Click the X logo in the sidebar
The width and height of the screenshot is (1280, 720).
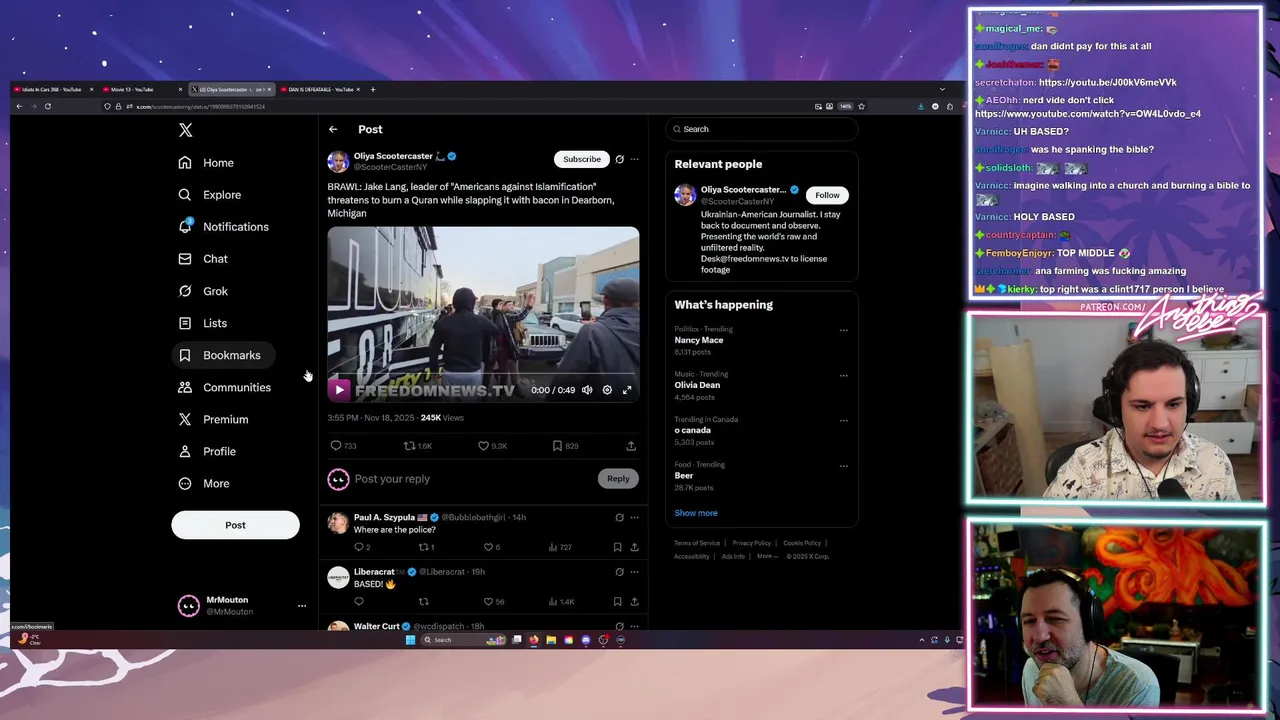(185, 130)
